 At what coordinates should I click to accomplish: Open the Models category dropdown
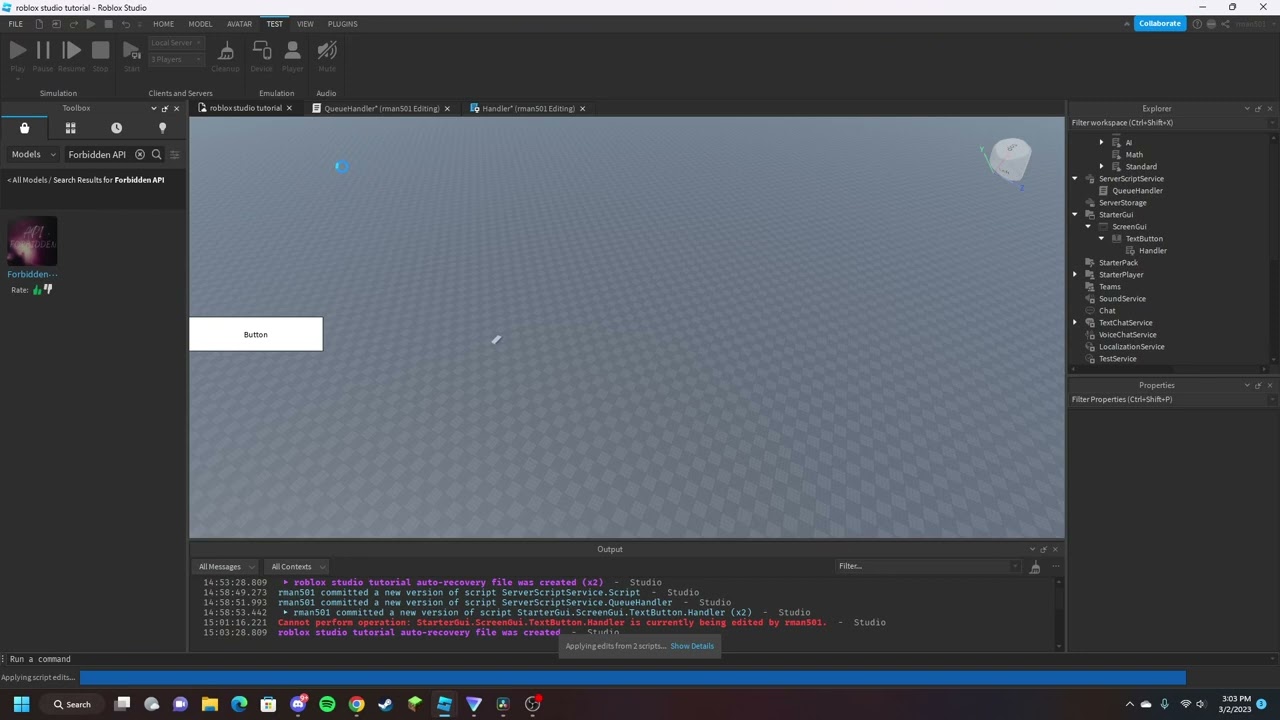pyautogui.click(x=32, y=155)
